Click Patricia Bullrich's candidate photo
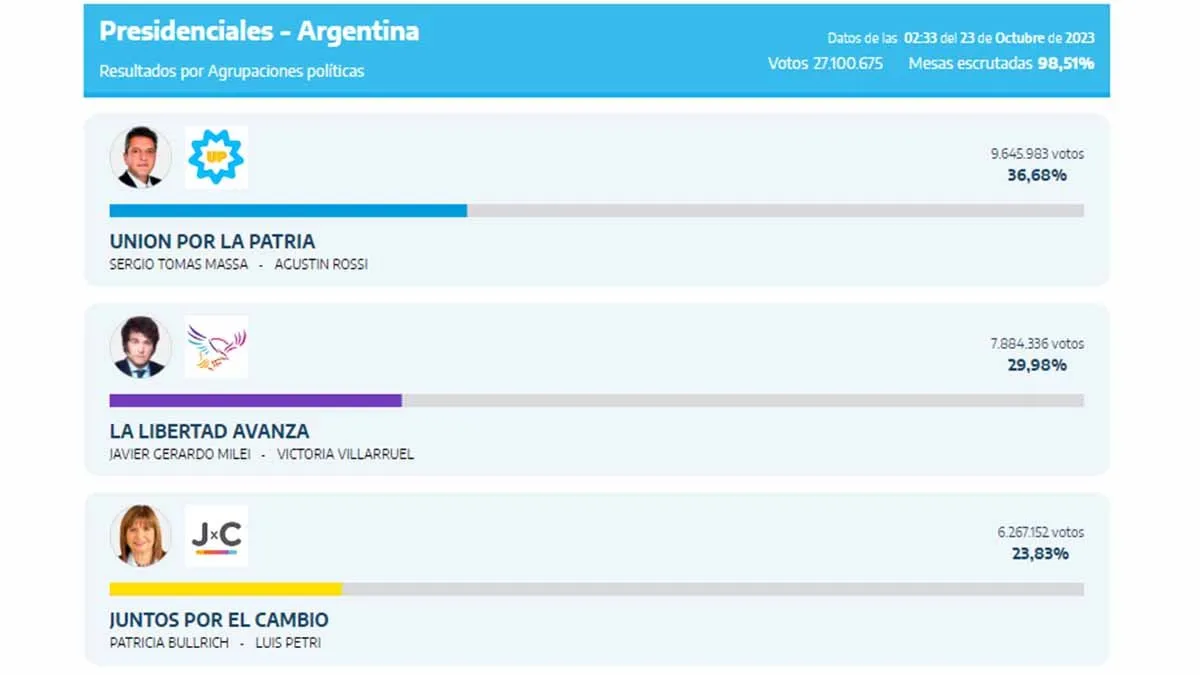 point(140,536)
